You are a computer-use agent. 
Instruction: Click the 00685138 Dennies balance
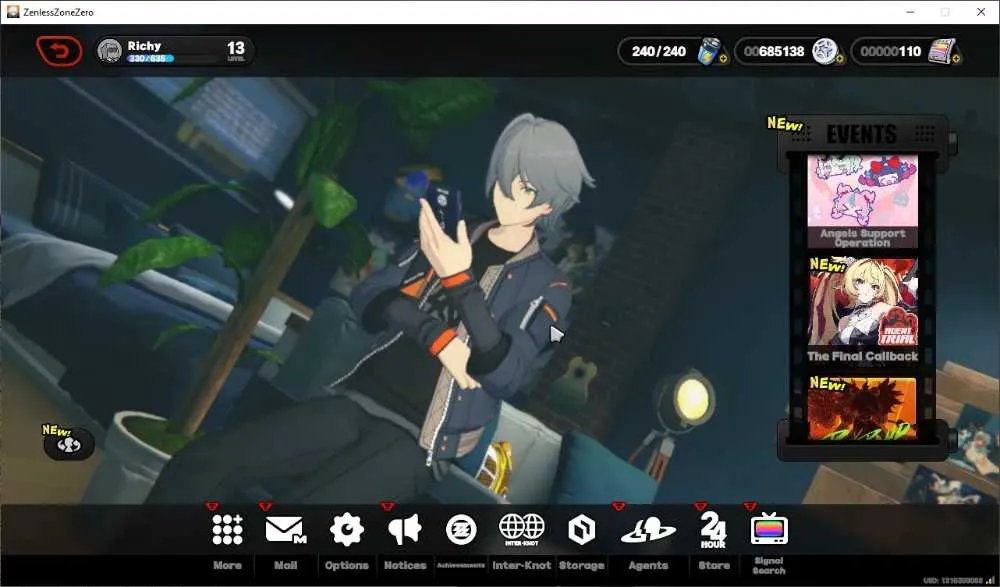(774, 51)
